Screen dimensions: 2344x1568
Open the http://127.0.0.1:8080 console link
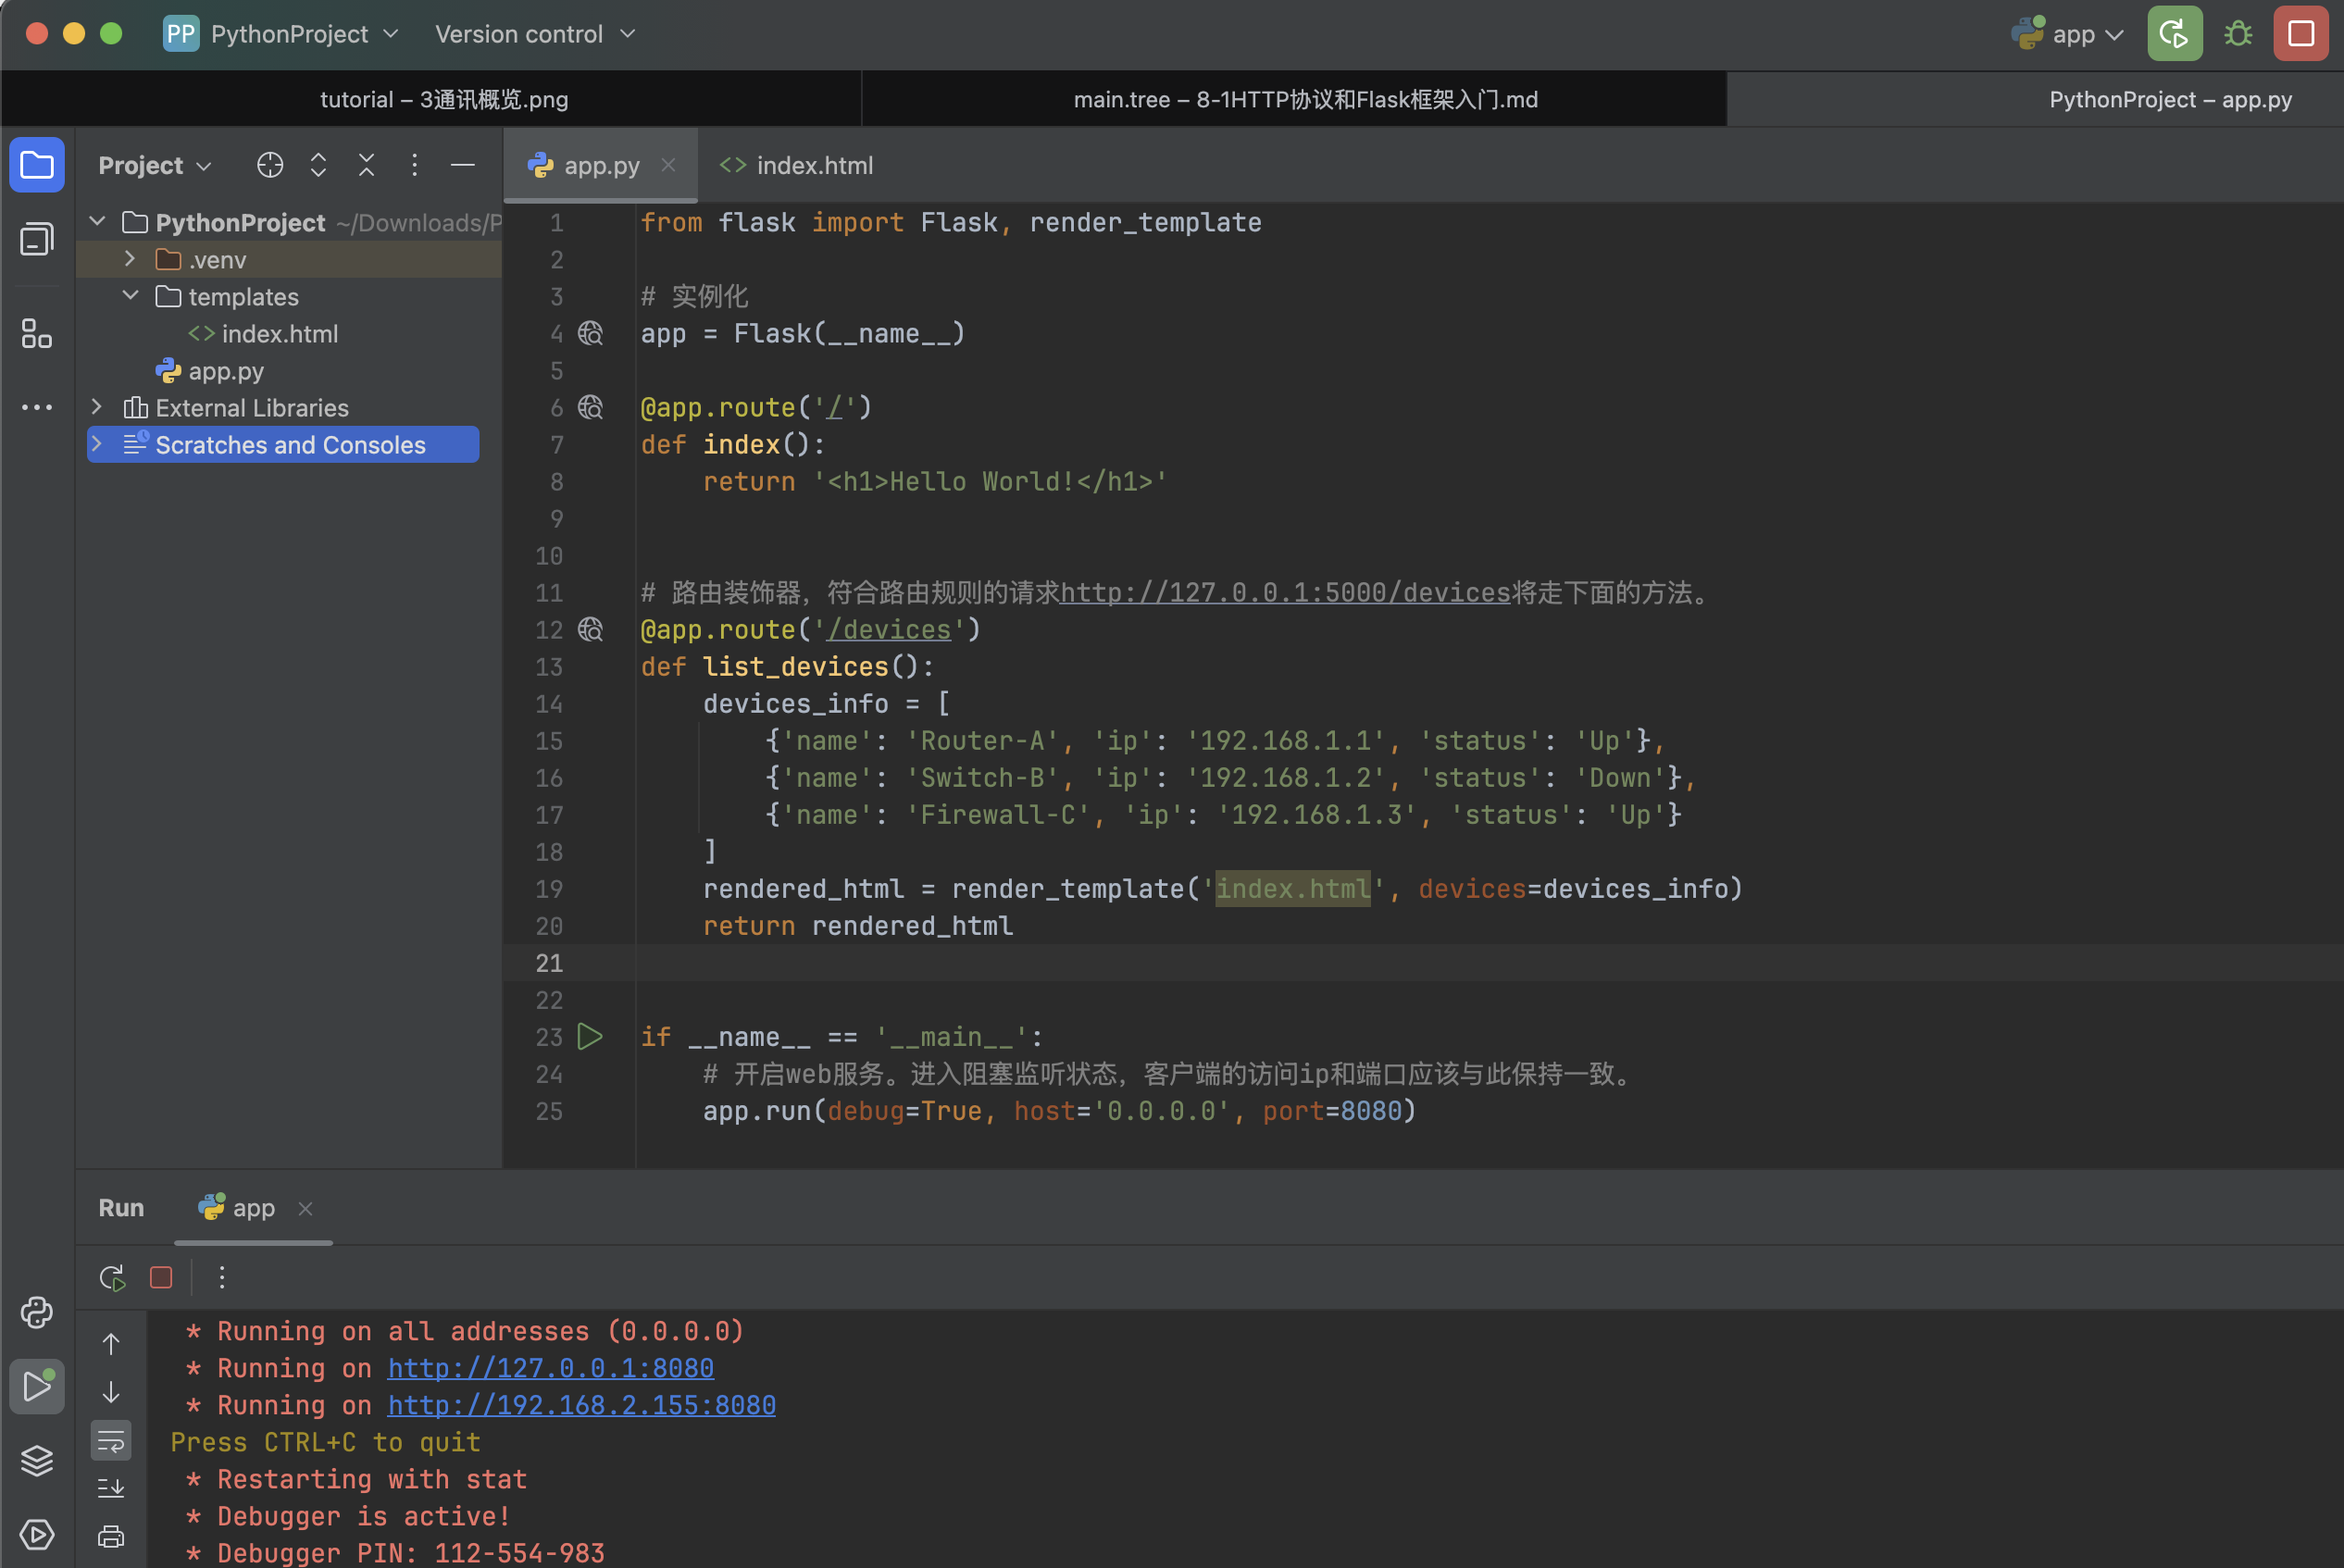tap(550, 1368)
